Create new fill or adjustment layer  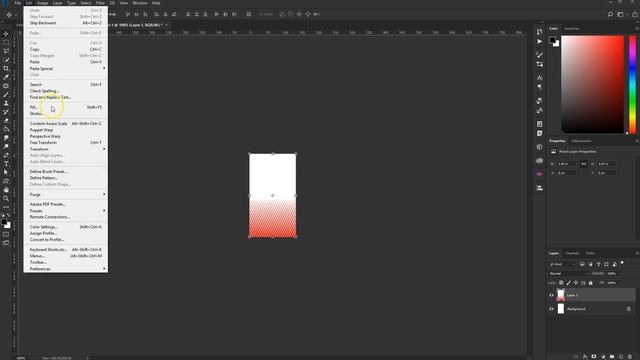point(603,357)
